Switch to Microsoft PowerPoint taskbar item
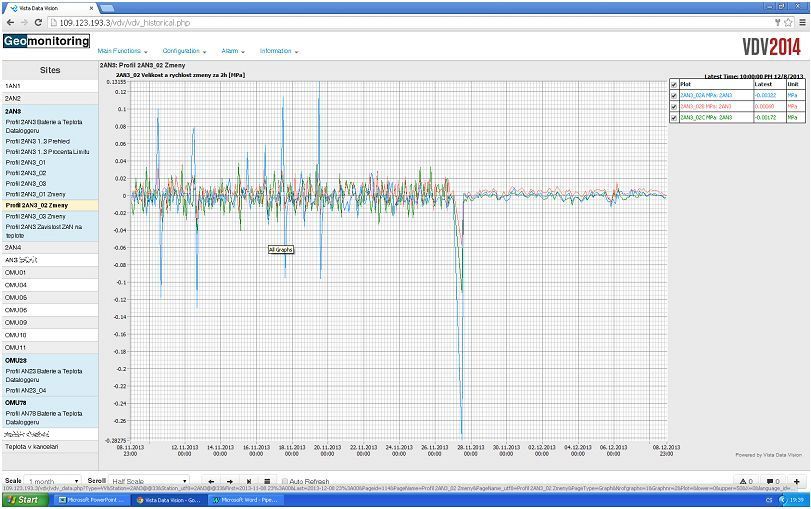The width and height of the screenshot is (811, 509). [91, 500]
